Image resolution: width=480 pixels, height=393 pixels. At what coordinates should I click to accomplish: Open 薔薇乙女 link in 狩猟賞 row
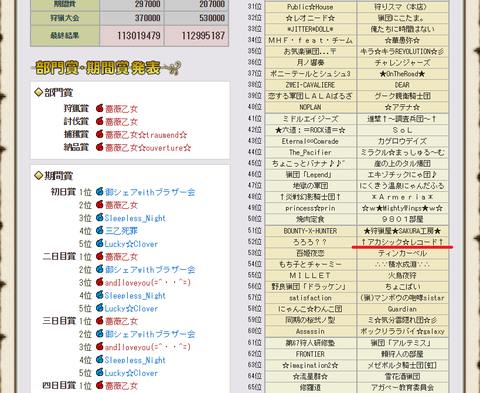pos(121,109)
